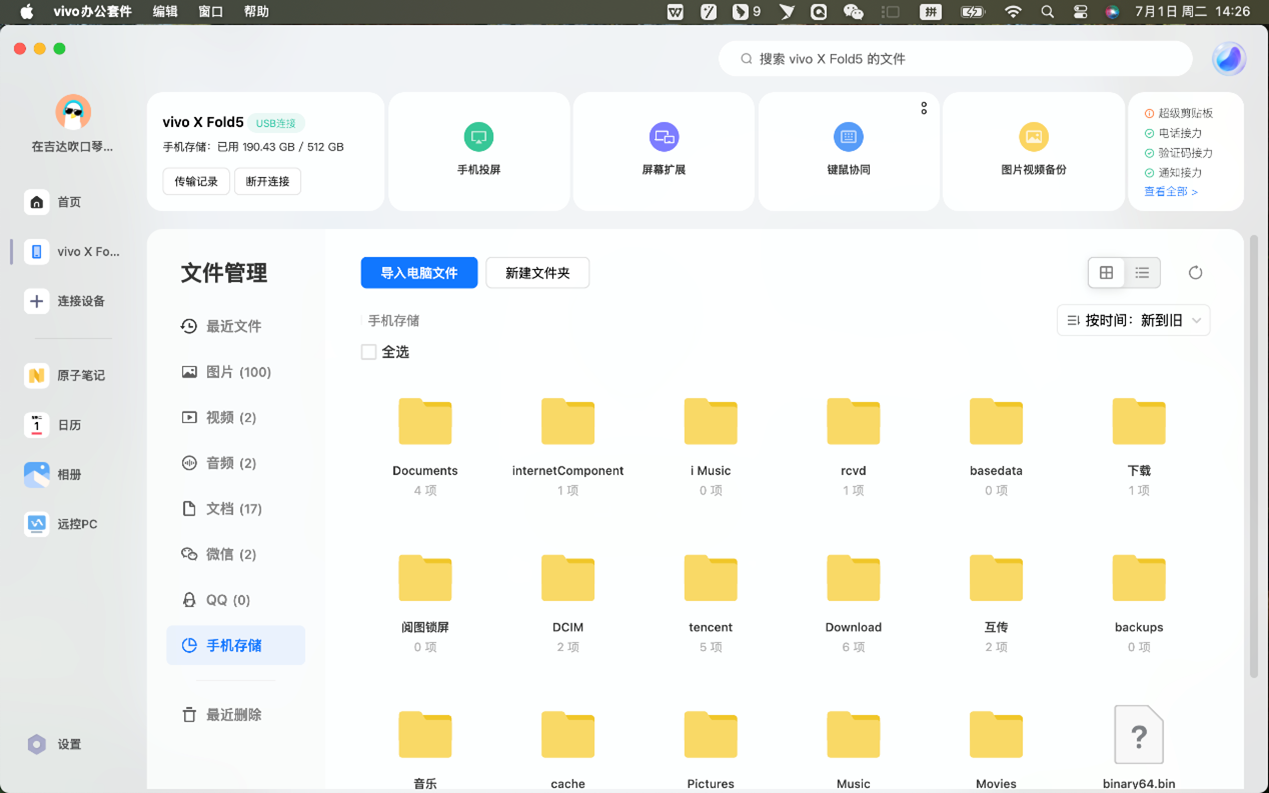Click the 连接设备 plus icon
The image size is (1269, 793).
37,301
